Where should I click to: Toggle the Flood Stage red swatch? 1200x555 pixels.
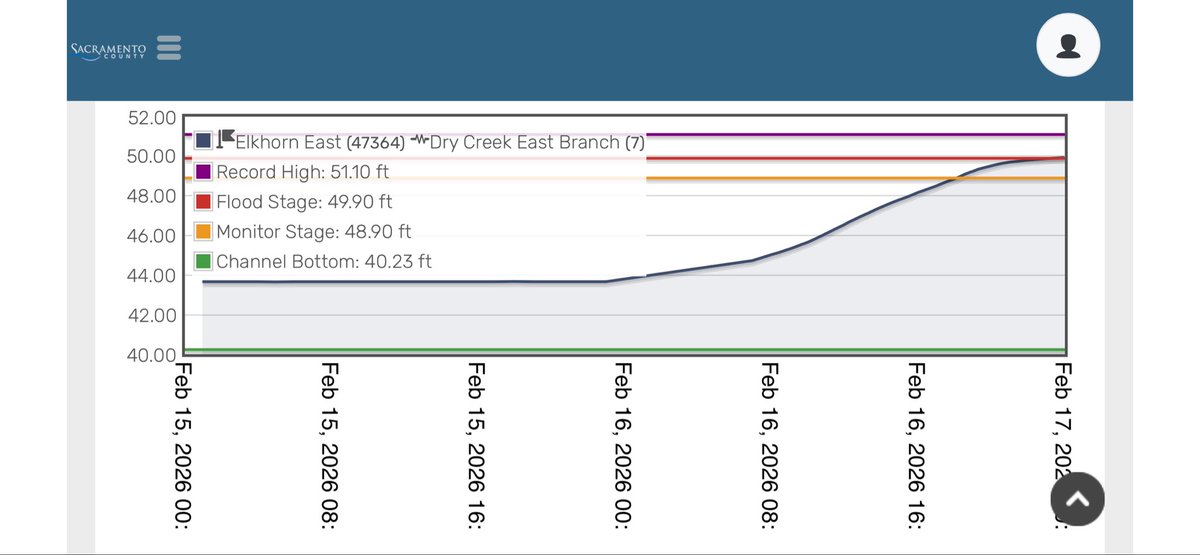tap(203, 202)
